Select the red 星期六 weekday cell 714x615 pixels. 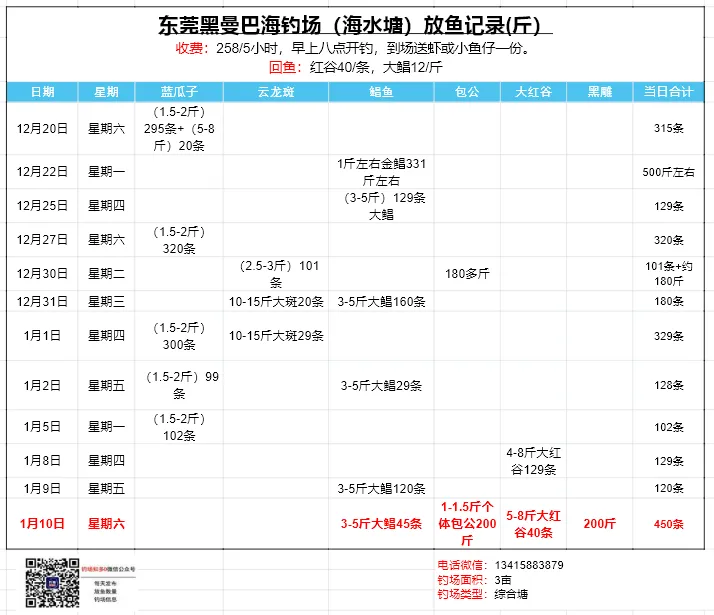click(x=106, y=524)
